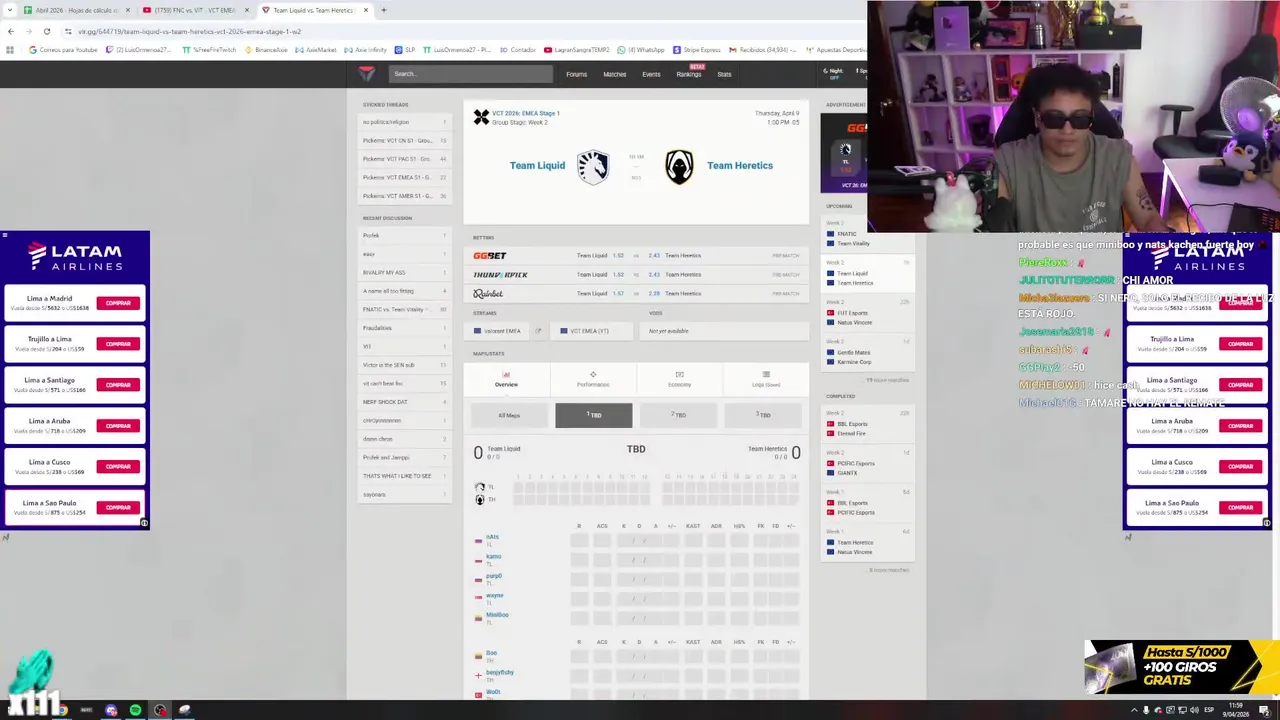The height and width of the screenshot is (720, 1280).
Task: Click the Spotify icon in taskbar
Action: coord(135,710)
